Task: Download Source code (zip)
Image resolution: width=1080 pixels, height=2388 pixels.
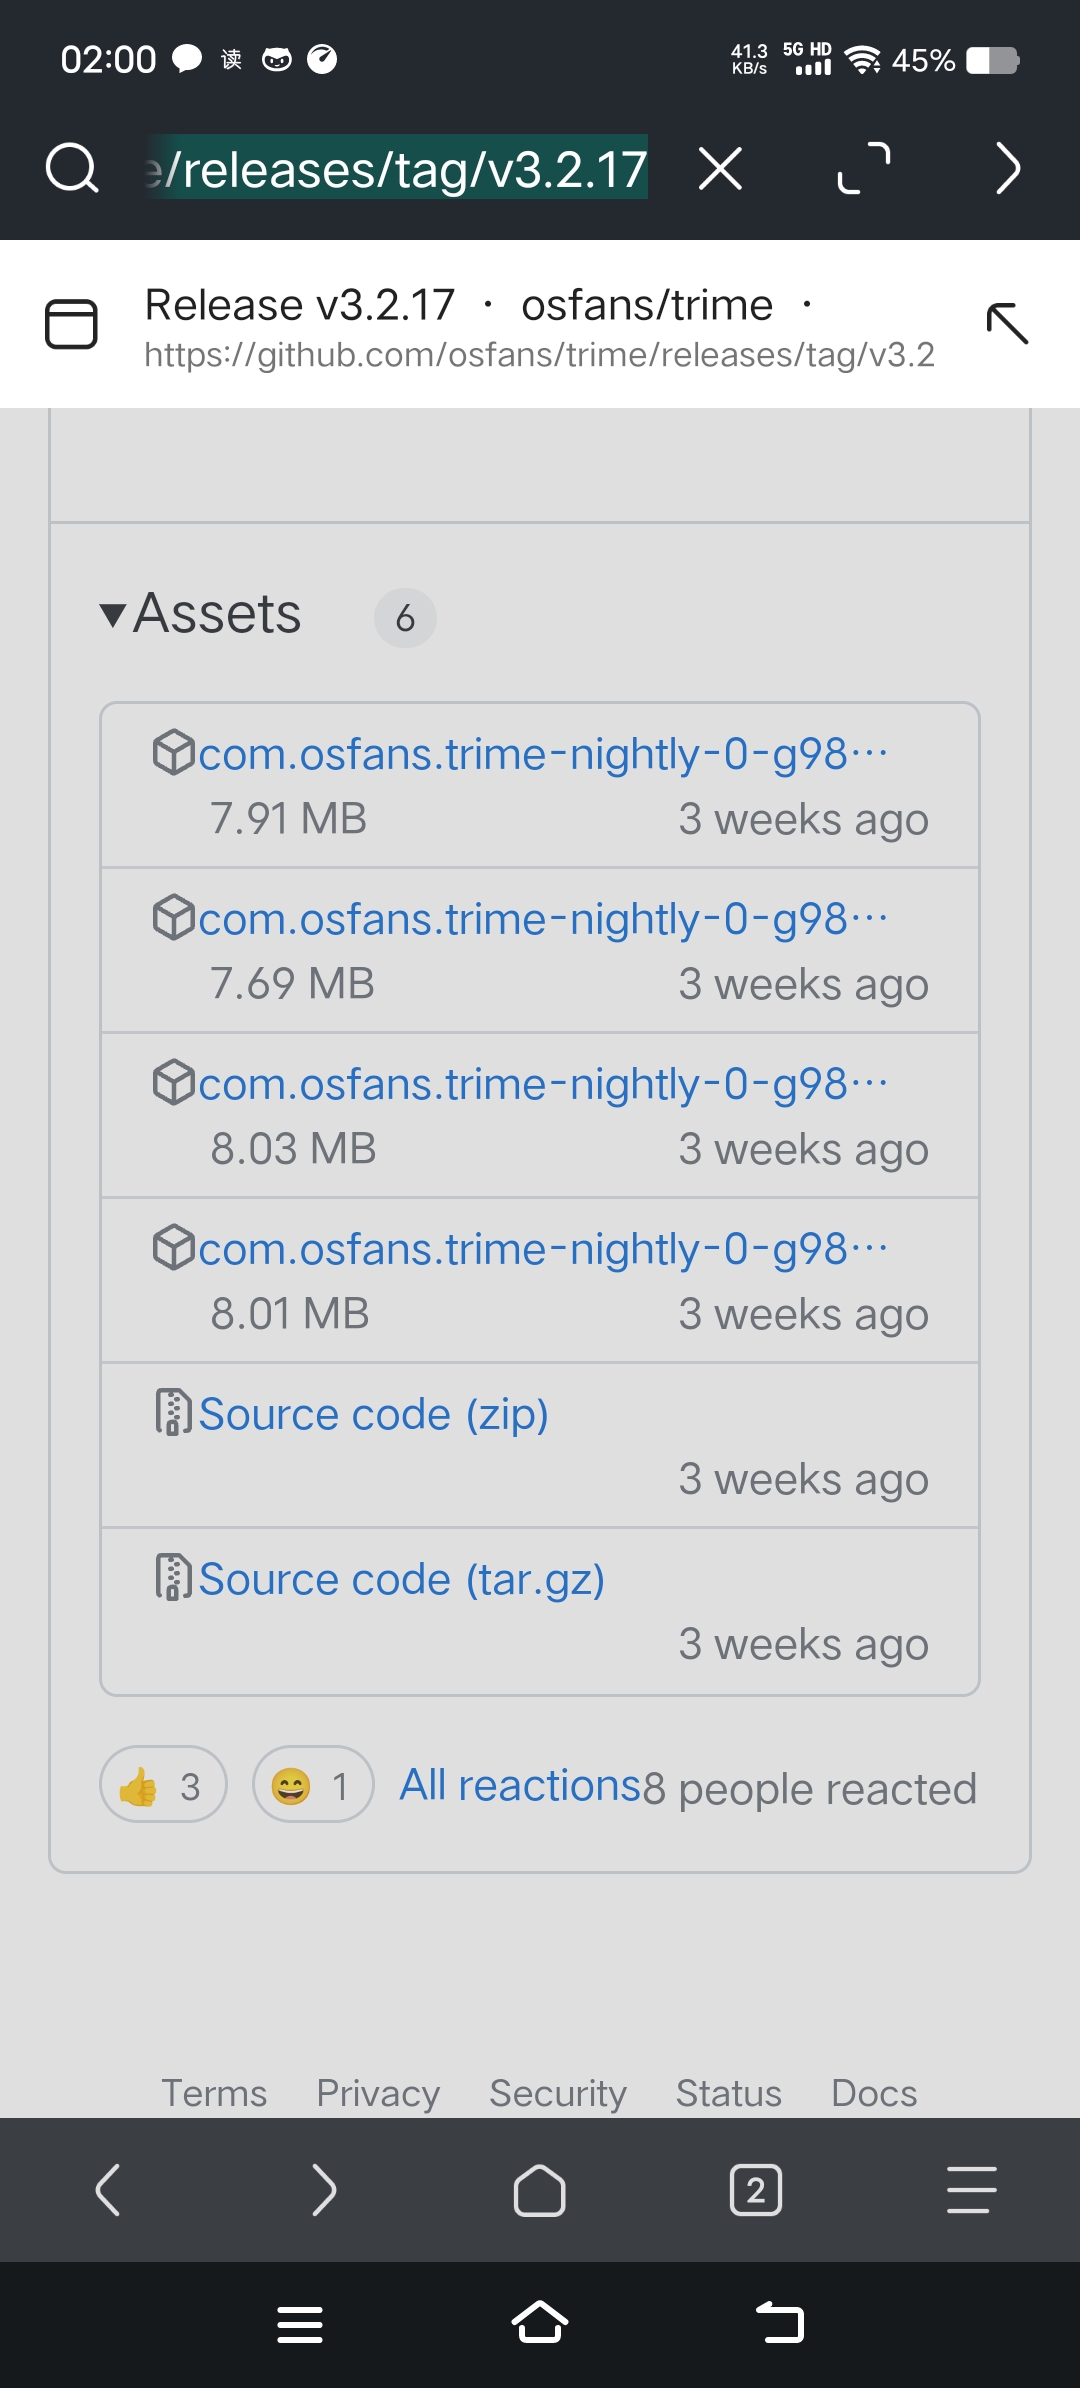Action: (373, 1414)
